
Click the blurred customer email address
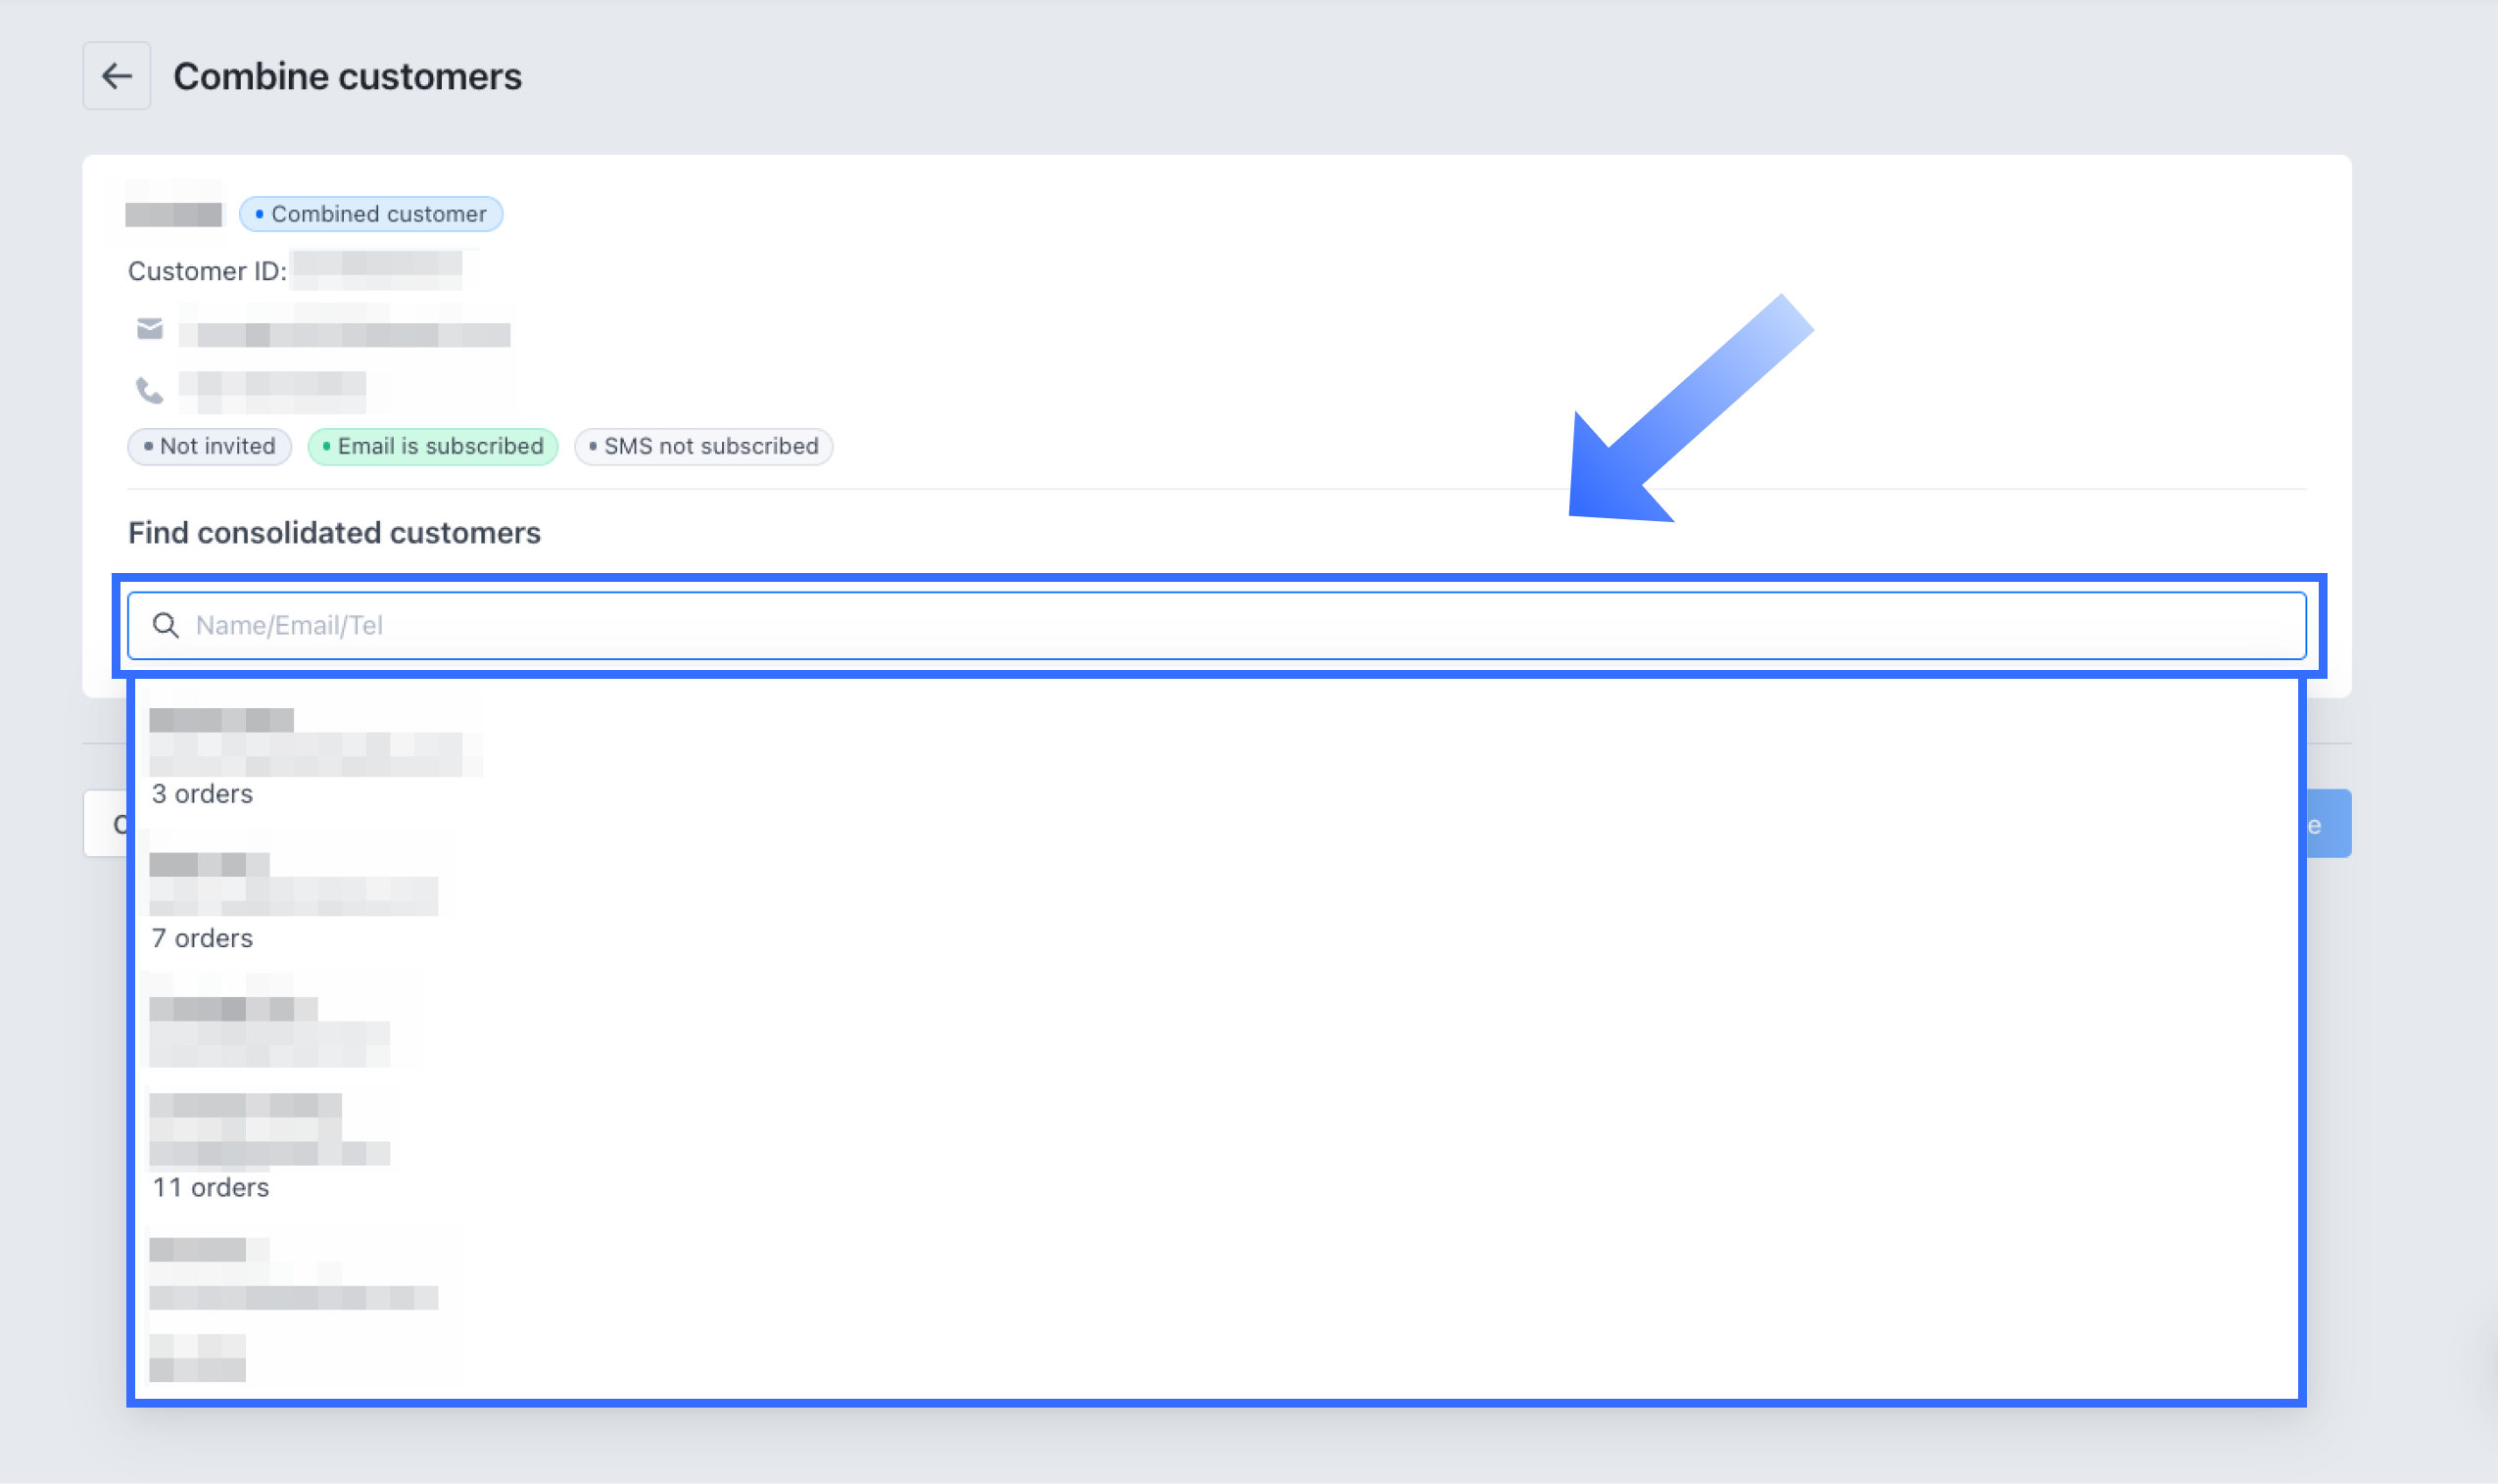[x=345, y=334]
